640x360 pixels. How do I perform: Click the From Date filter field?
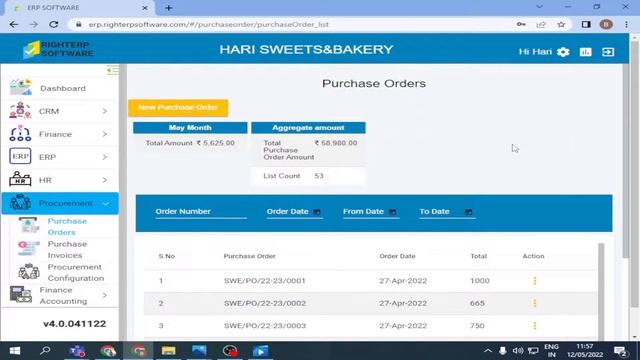click(x=371, y=212)
